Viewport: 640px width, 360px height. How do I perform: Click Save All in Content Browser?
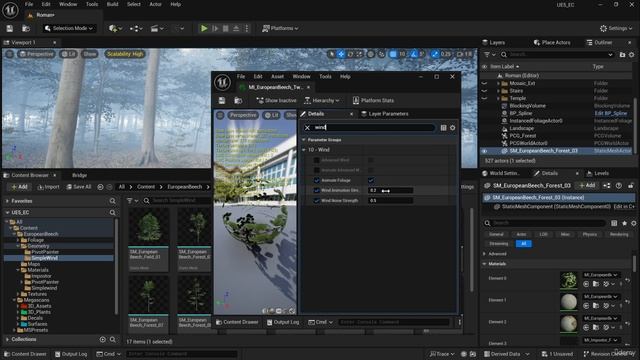coord(79,187)
